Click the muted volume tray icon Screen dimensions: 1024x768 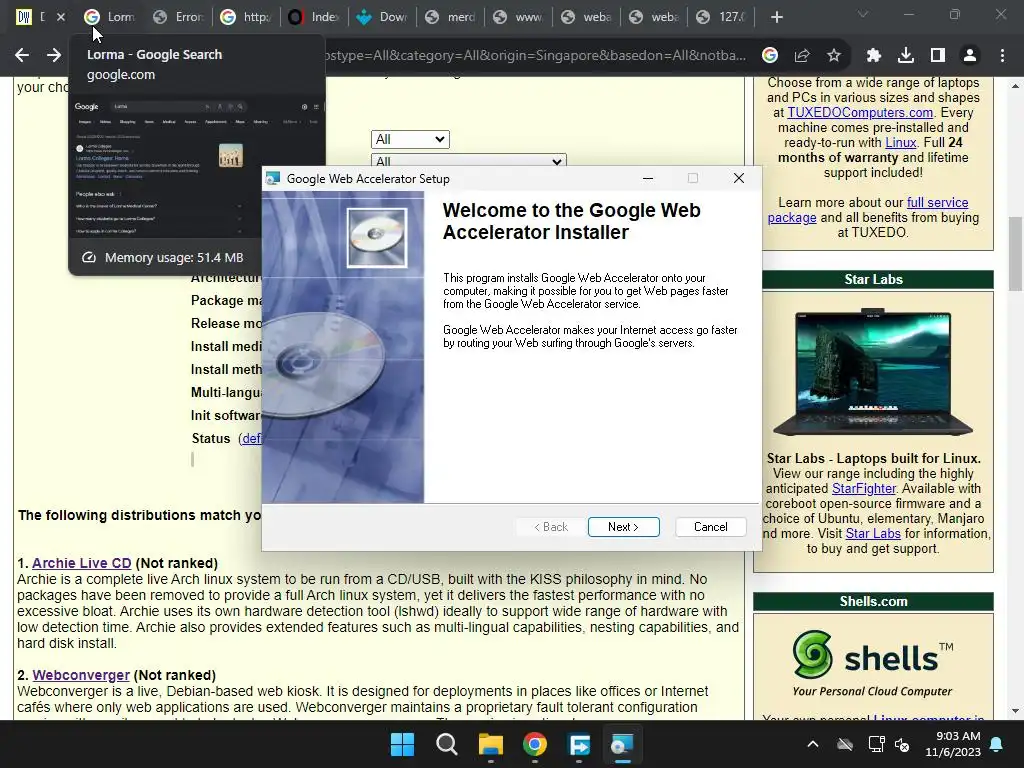pos(902,744)
